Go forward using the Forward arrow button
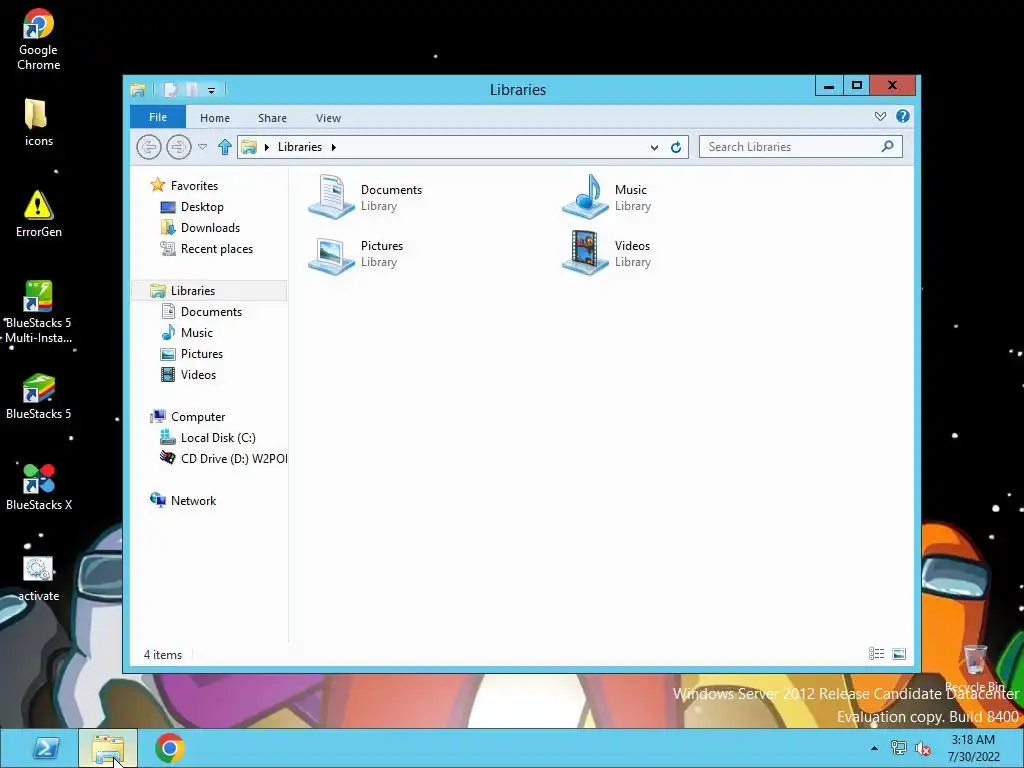 [178, 147]
